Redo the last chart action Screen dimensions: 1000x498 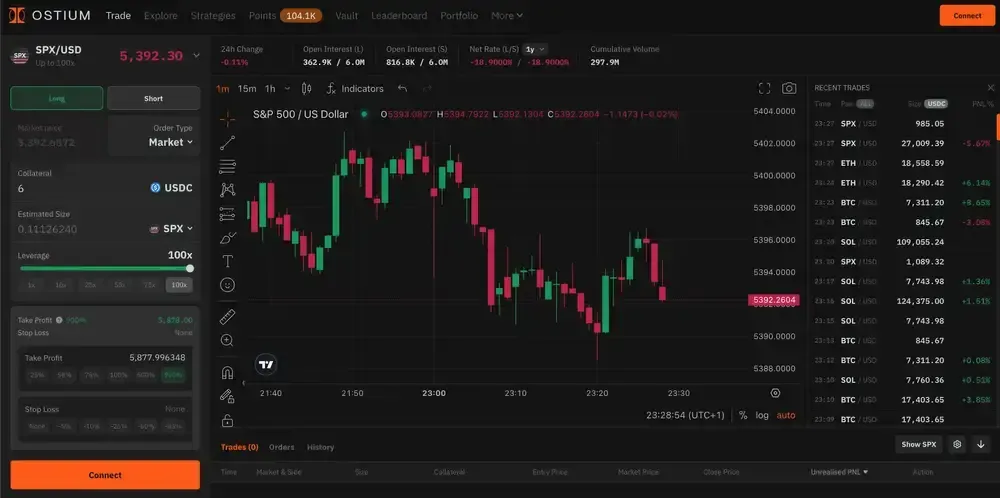click(x=427, y=89)
